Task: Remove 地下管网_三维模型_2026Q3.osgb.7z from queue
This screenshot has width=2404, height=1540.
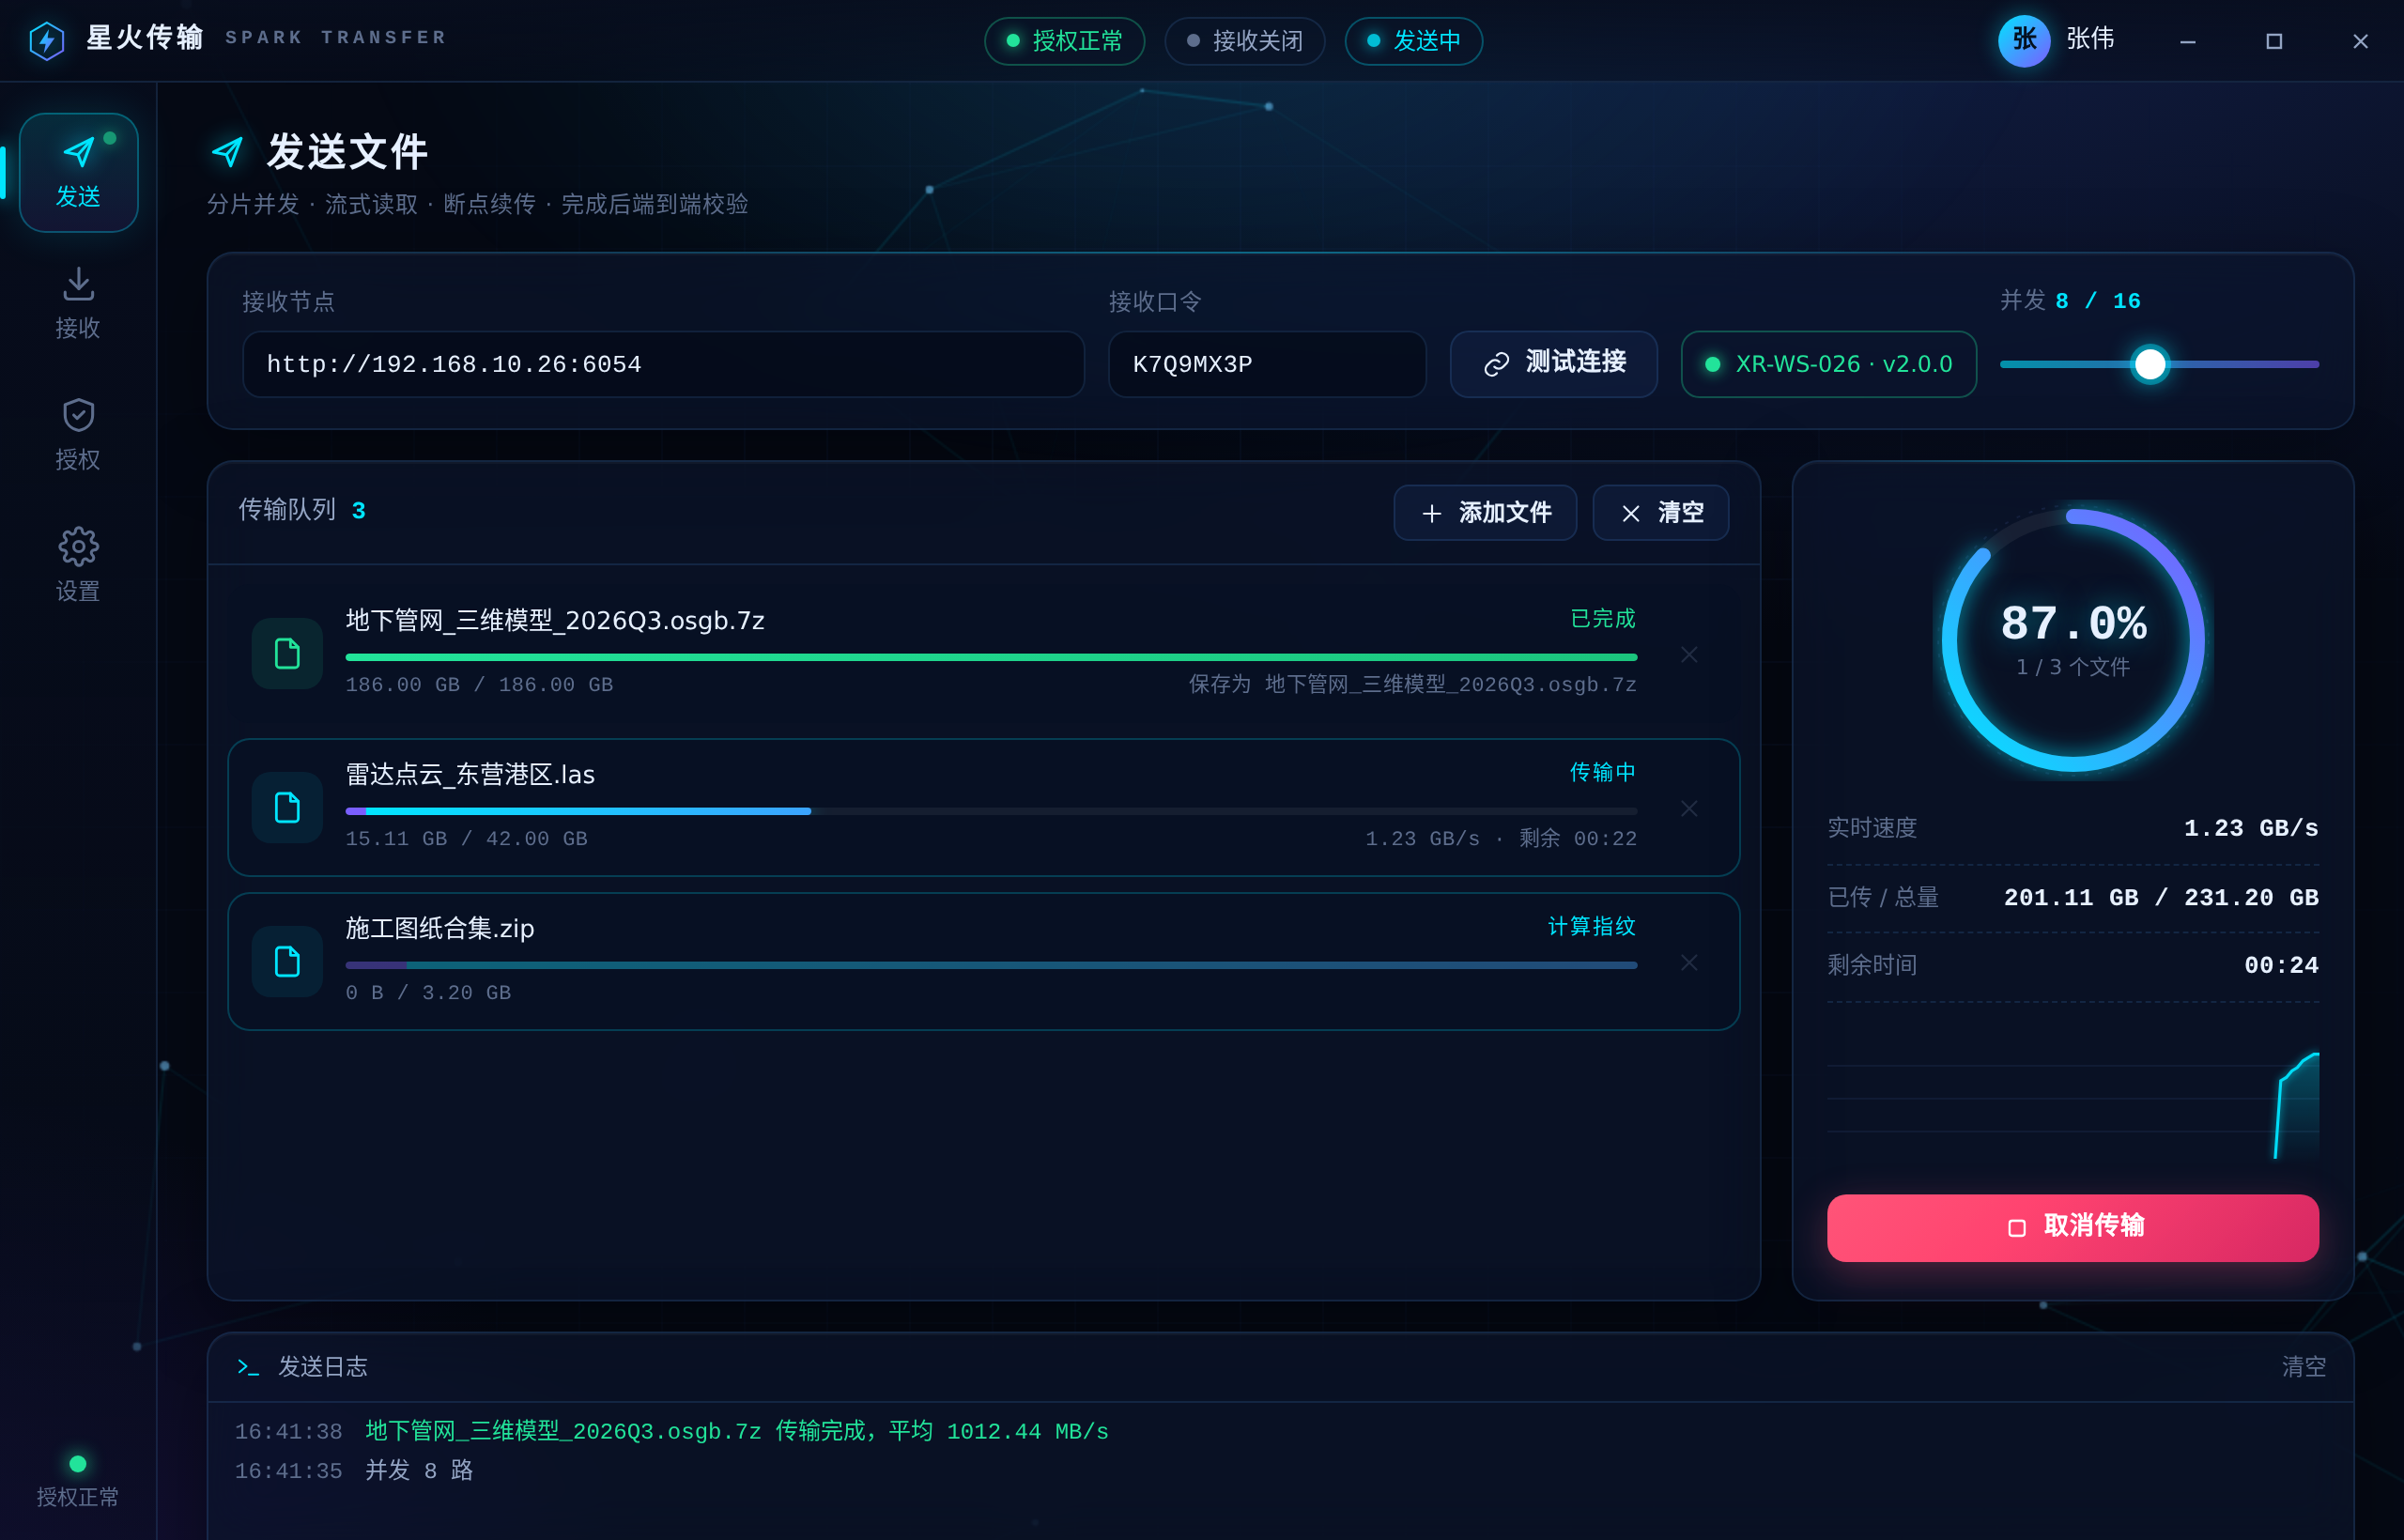Action: point(1689,655)
